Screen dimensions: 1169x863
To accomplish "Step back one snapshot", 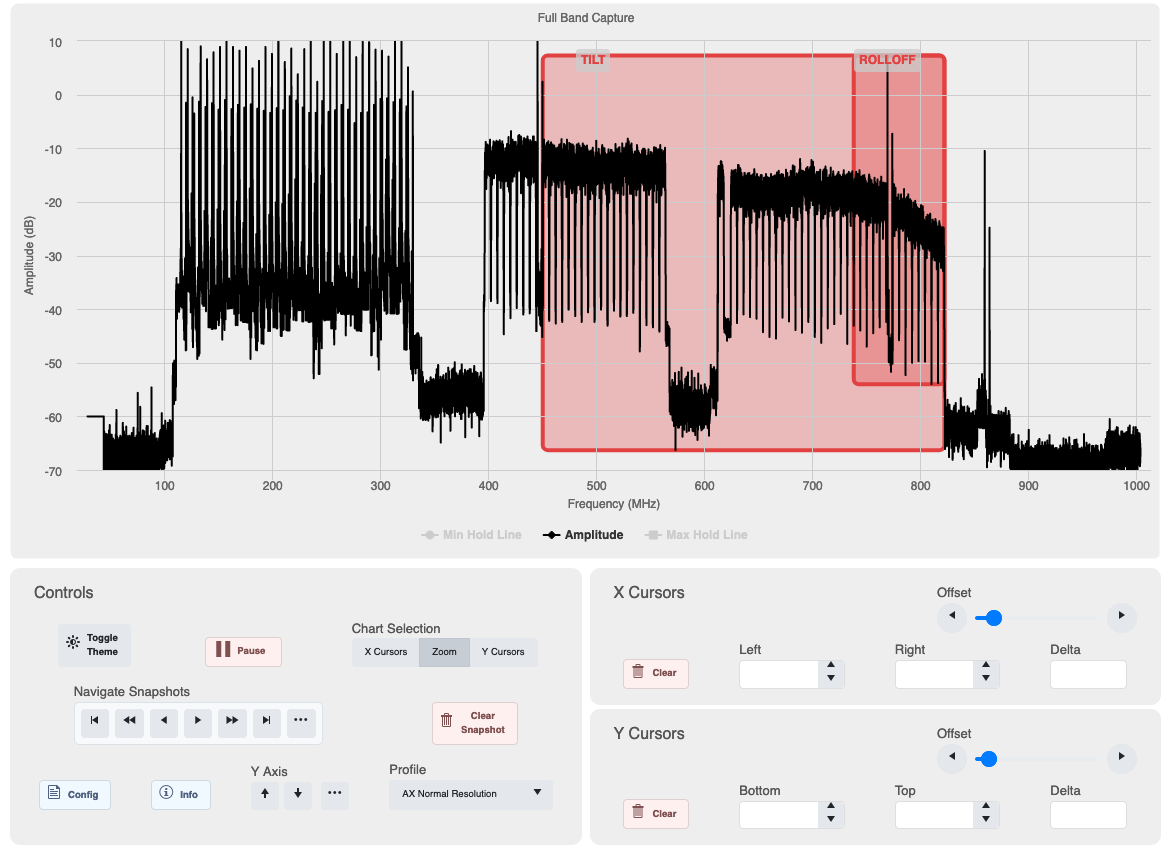I will (163, 721).
